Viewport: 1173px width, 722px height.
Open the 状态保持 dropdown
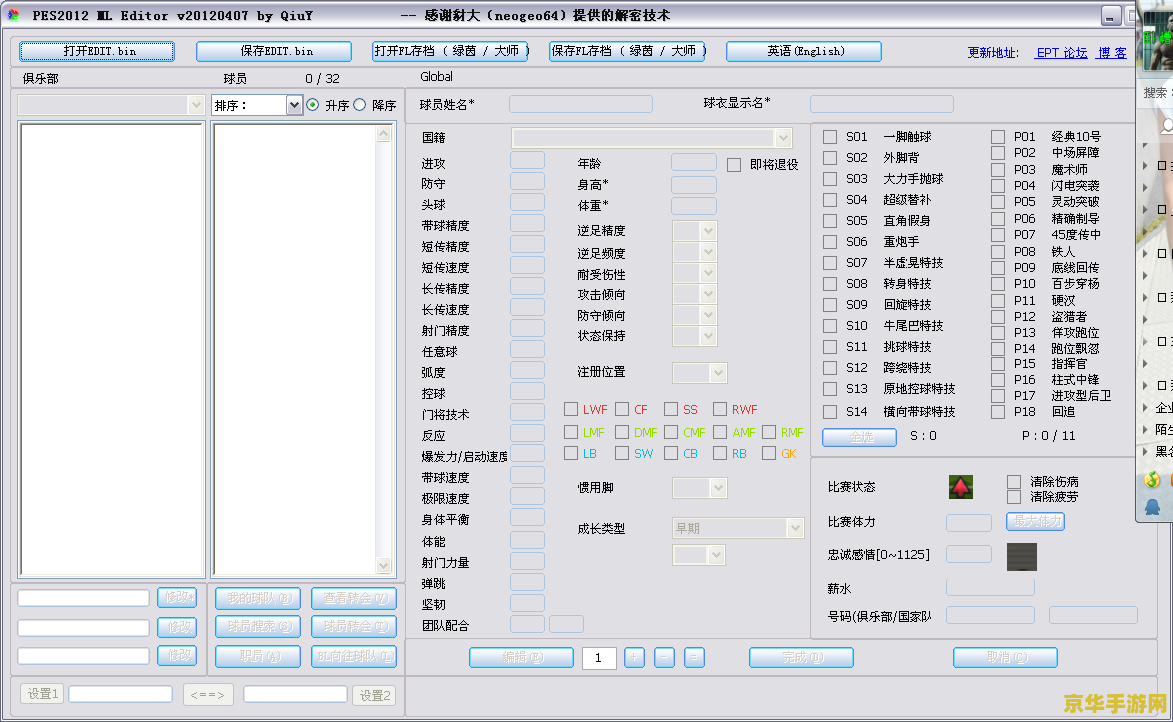coord(694,337)
